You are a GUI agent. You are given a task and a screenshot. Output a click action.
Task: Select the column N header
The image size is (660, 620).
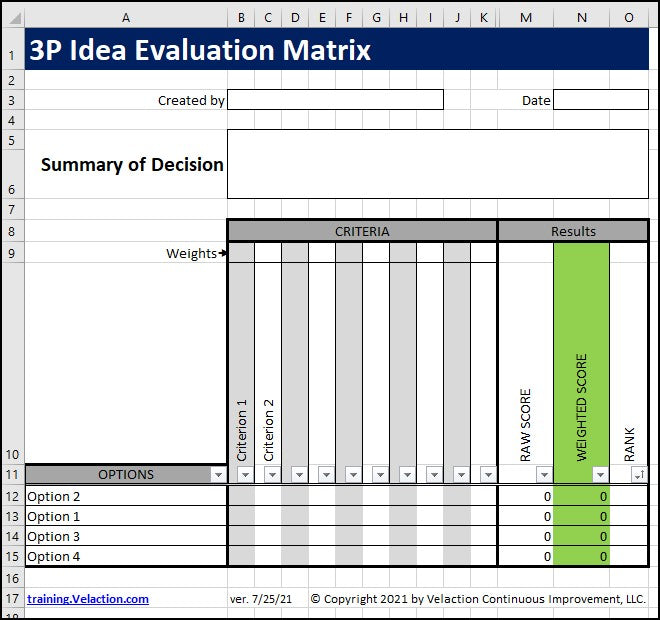581,17
